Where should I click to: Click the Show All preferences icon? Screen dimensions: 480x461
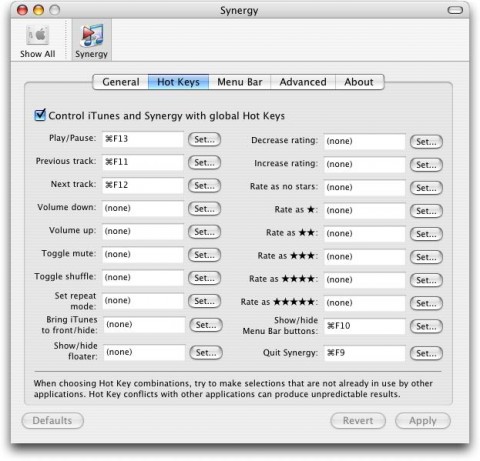pyautogui.click(x=37, y=41)
